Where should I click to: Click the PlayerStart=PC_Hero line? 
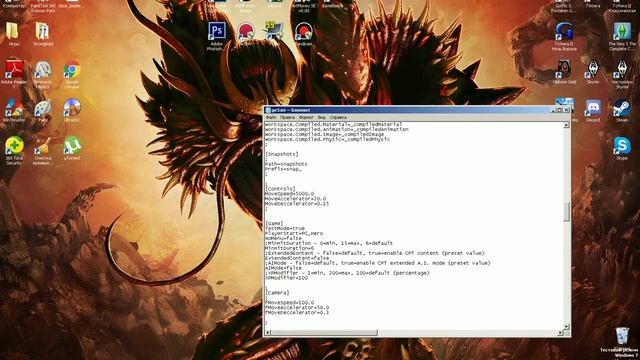click(294, 233)
